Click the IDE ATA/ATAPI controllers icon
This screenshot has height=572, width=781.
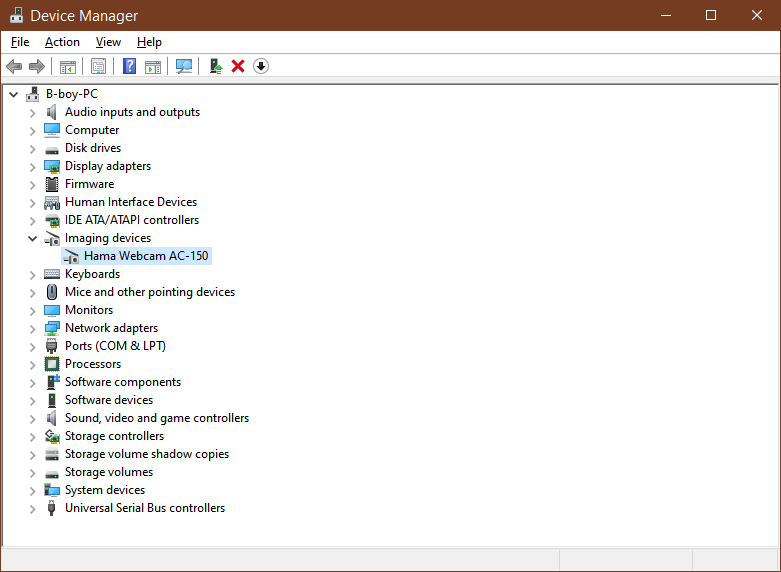point(52,220)
